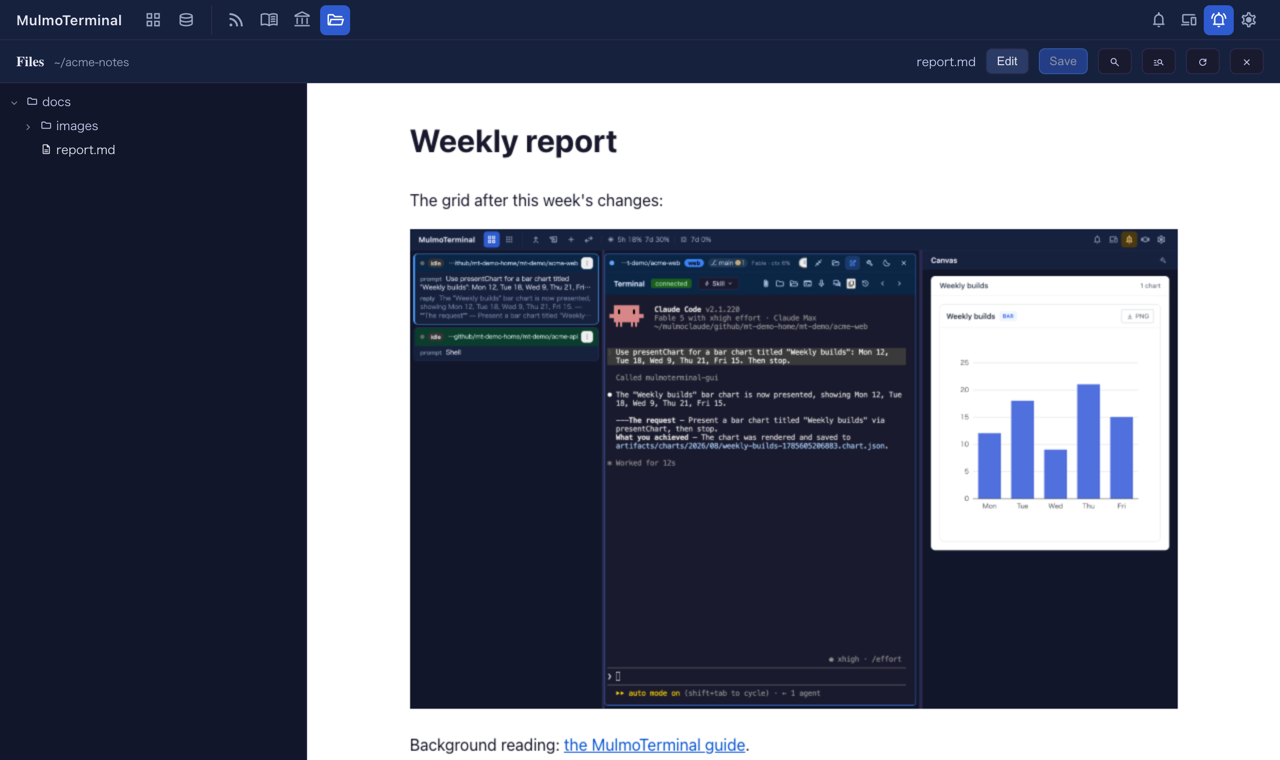This screenshot has height=760, width=1280.
Task: Click the Files panel heading
Action: [30, 62]
